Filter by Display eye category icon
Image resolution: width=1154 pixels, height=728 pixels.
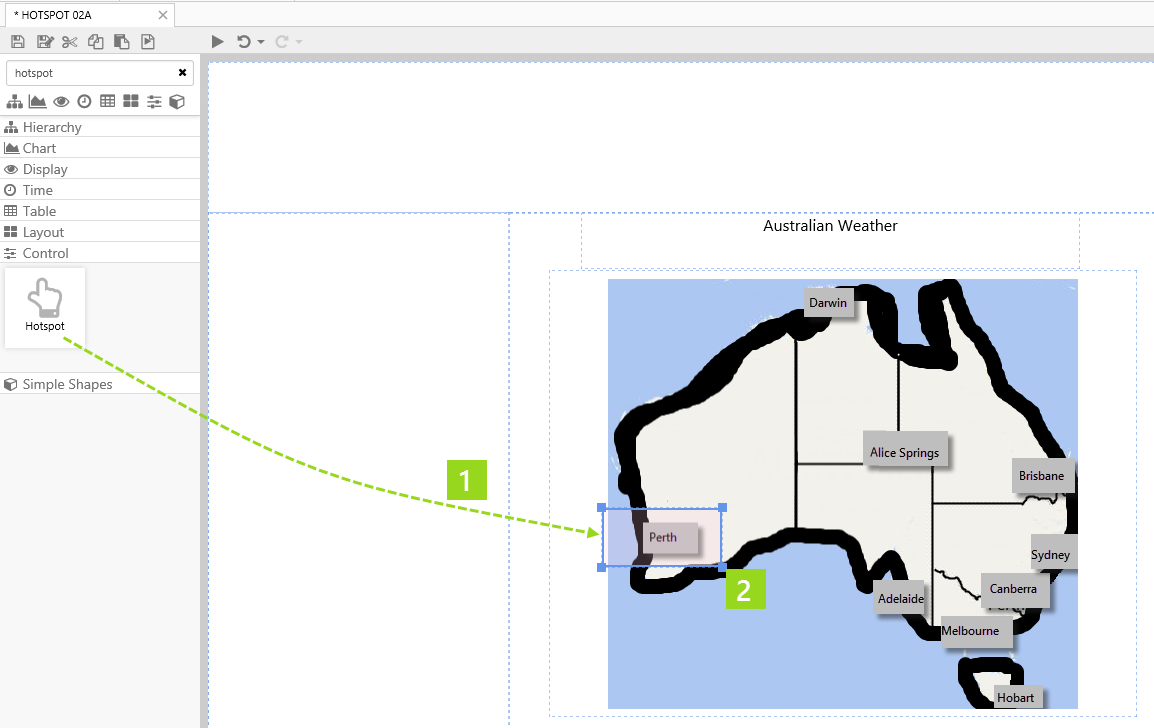[x=61, y=101]
